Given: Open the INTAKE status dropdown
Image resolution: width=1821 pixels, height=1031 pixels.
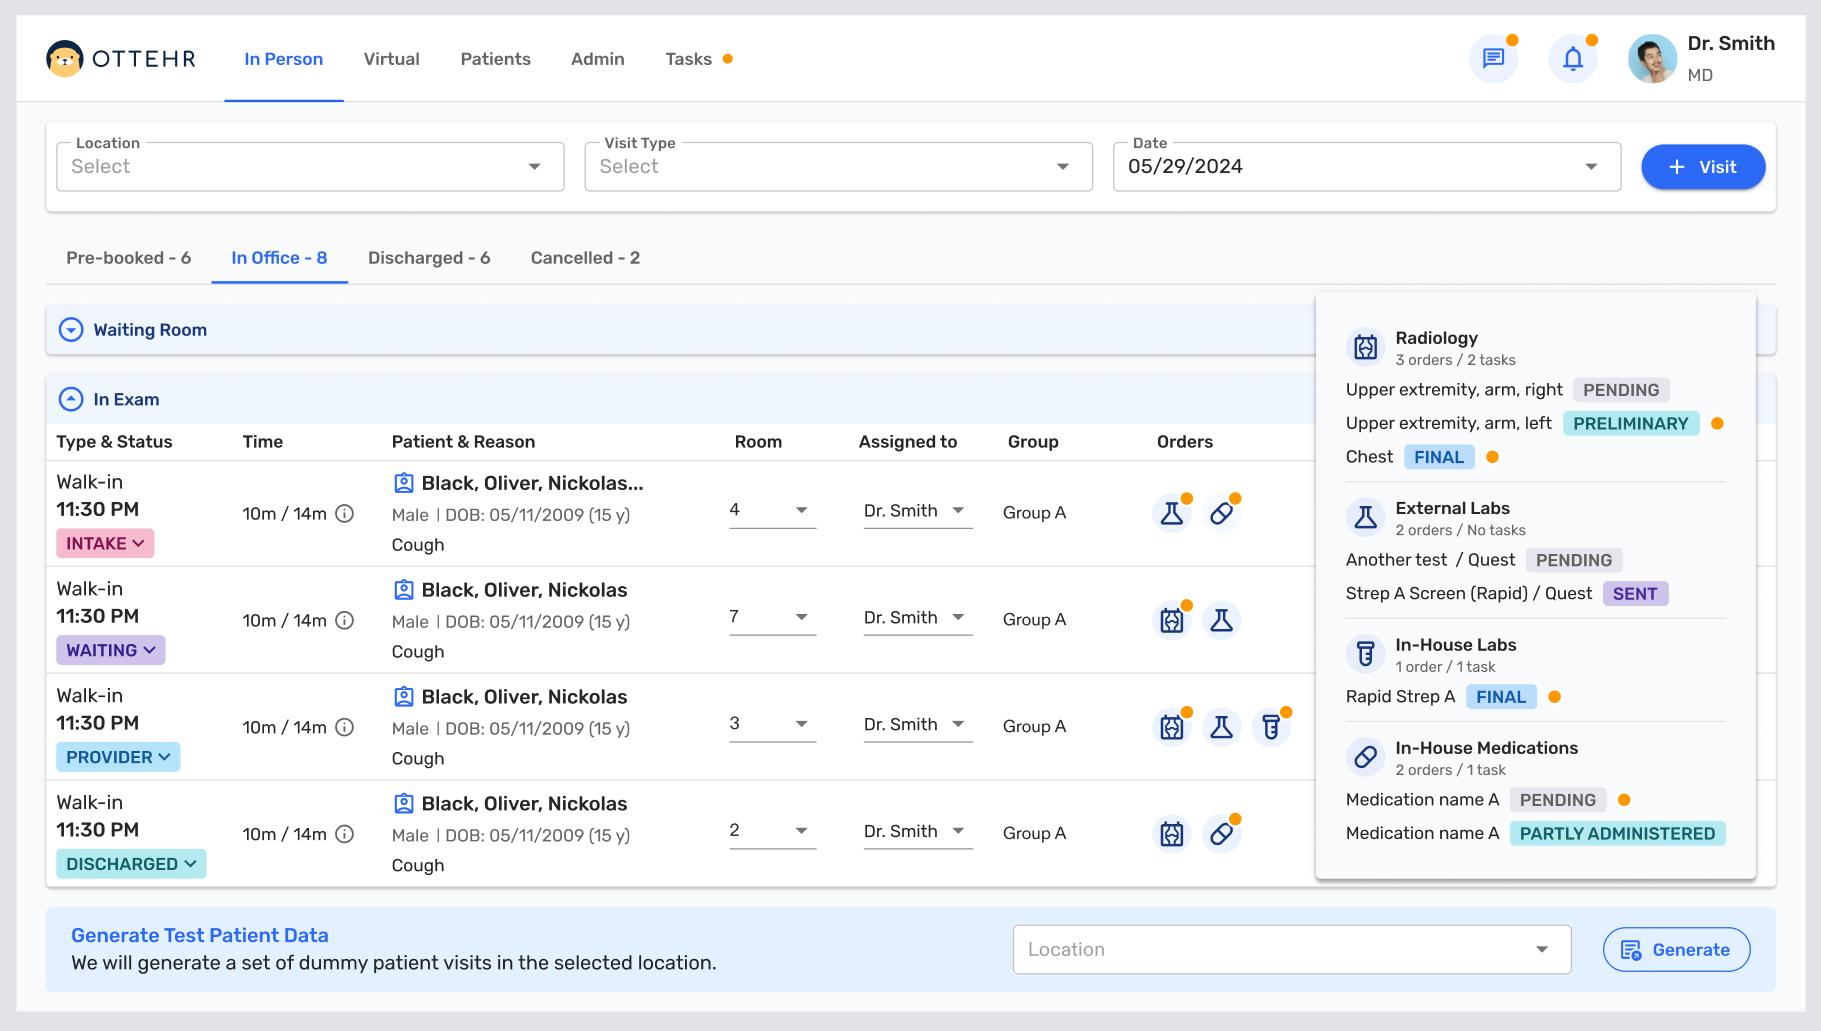Looking at the screenshot, I should point(105,544).
